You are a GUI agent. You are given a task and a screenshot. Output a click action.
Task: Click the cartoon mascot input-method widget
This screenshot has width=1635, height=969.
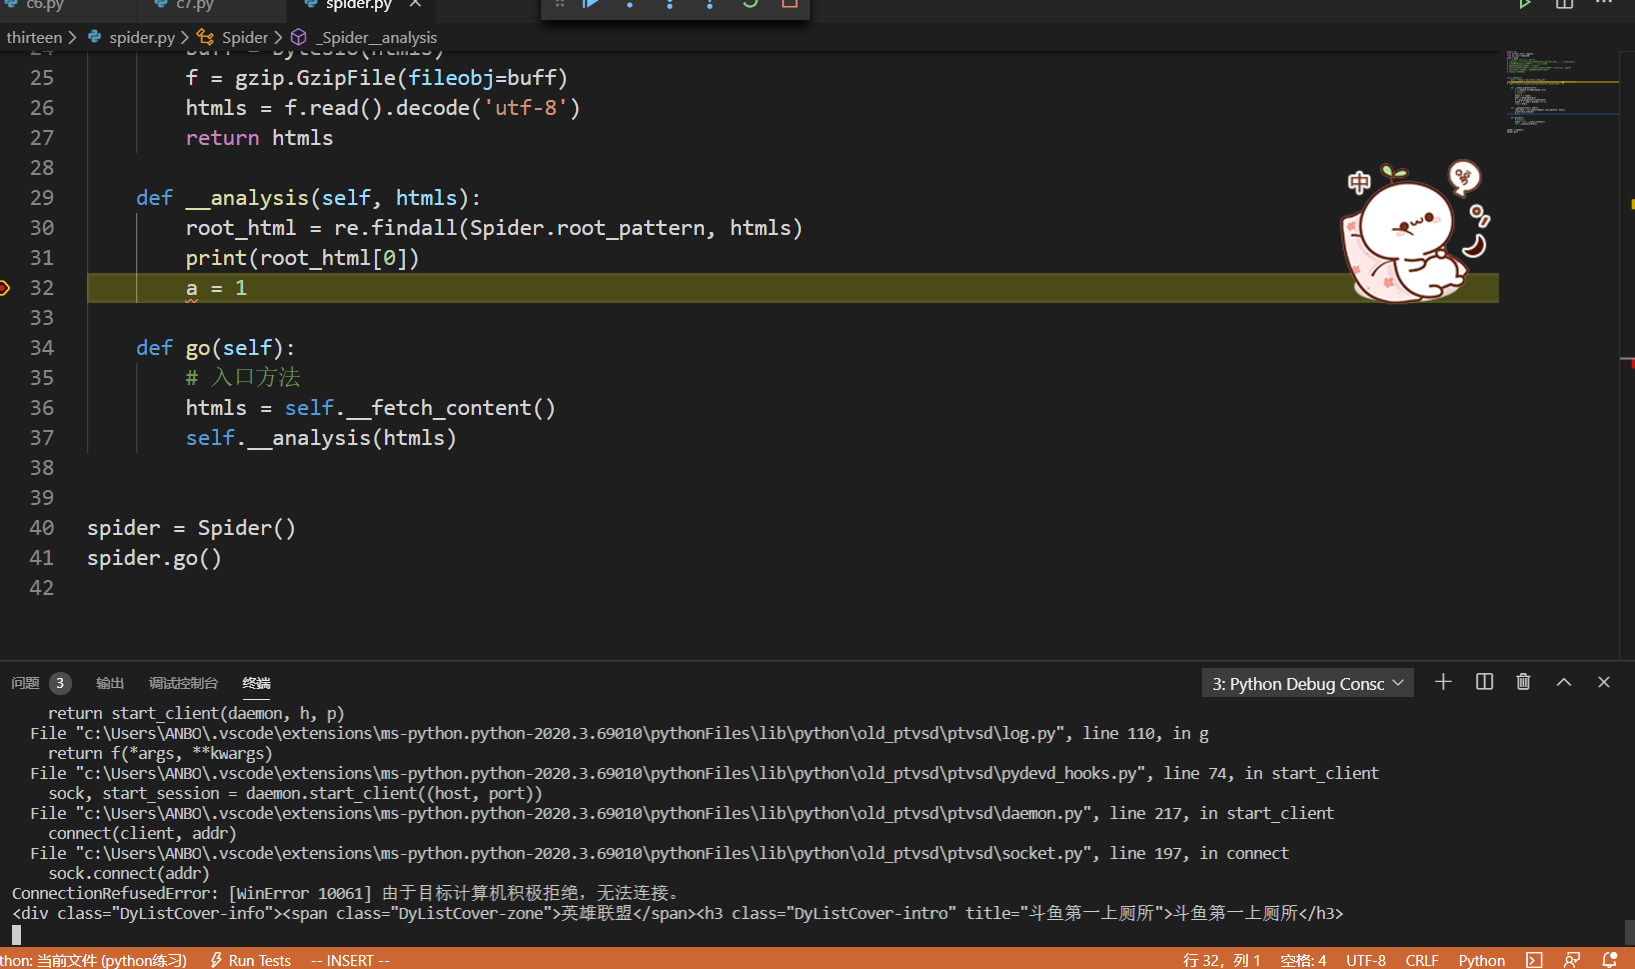click(1414, 233)
